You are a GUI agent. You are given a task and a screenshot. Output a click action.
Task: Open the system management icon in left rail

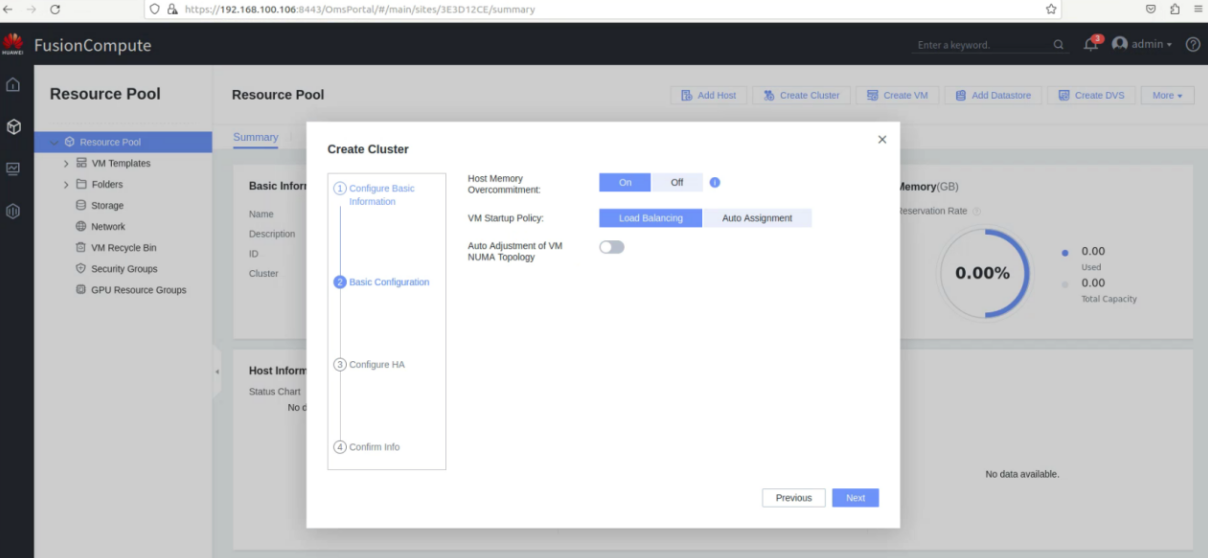[13, 211]
